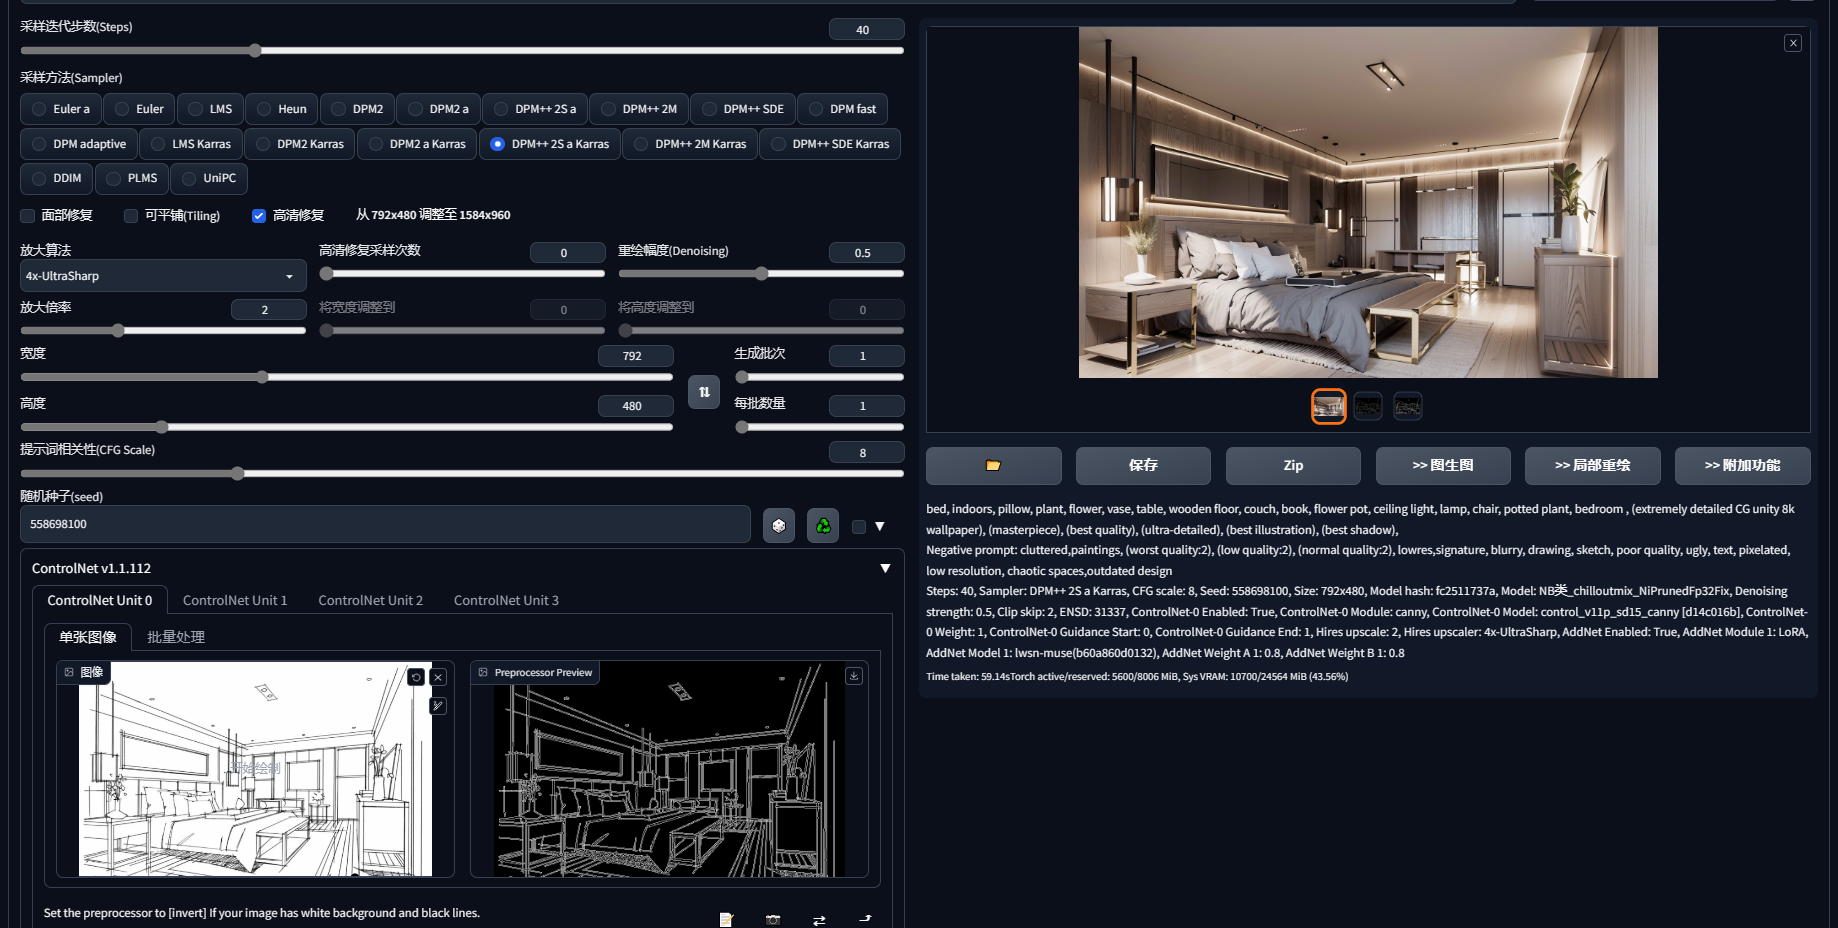Screen dimensions: 1838x928
Task: Send result to 附加功能
Action: click(x=1743, y=465)
